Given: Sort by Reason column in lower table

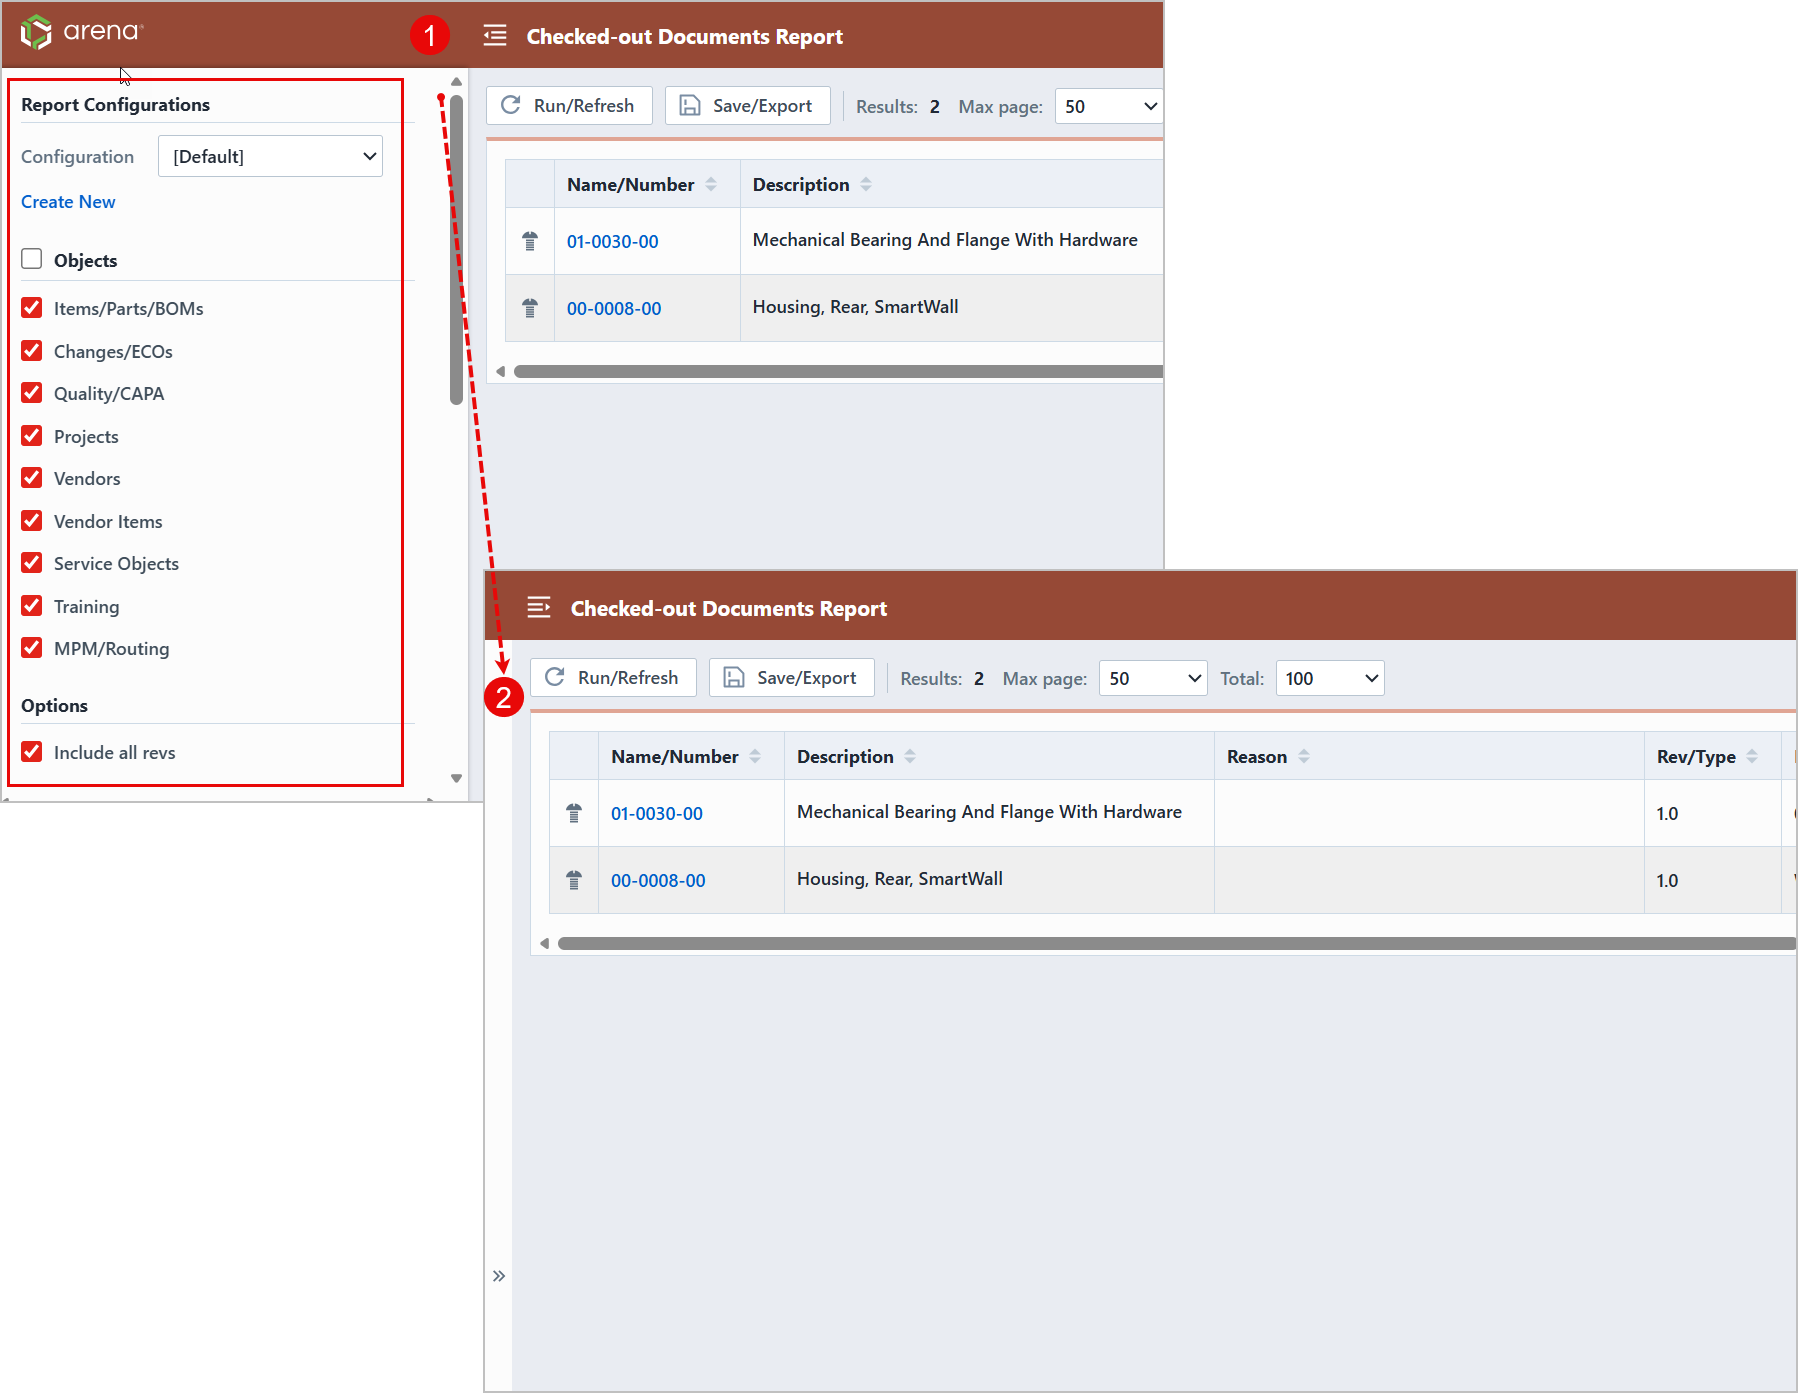Looking at the screenshot, I should pyautogui.click(x=1304, y=756).
